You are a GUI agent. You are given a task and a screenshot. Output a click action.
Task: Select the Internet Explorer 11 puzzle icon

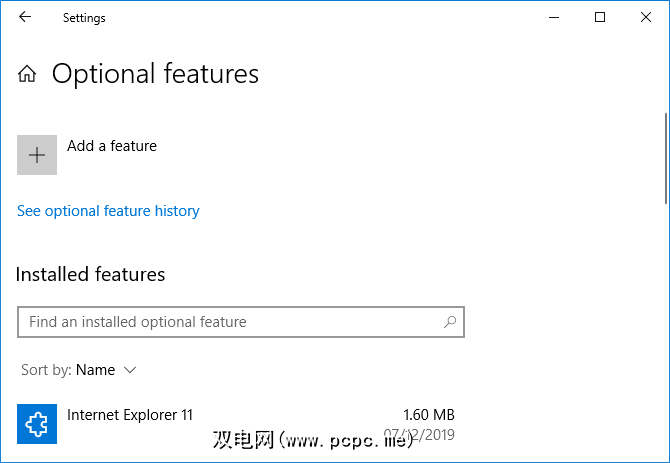[37, 424]
